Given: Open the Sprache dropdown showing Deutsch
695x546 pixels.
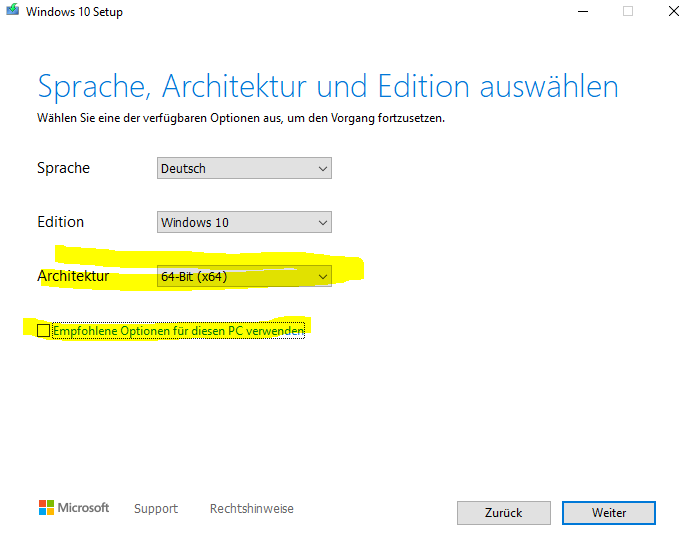Looking at the screenshot, I should [x=244, y=168].
